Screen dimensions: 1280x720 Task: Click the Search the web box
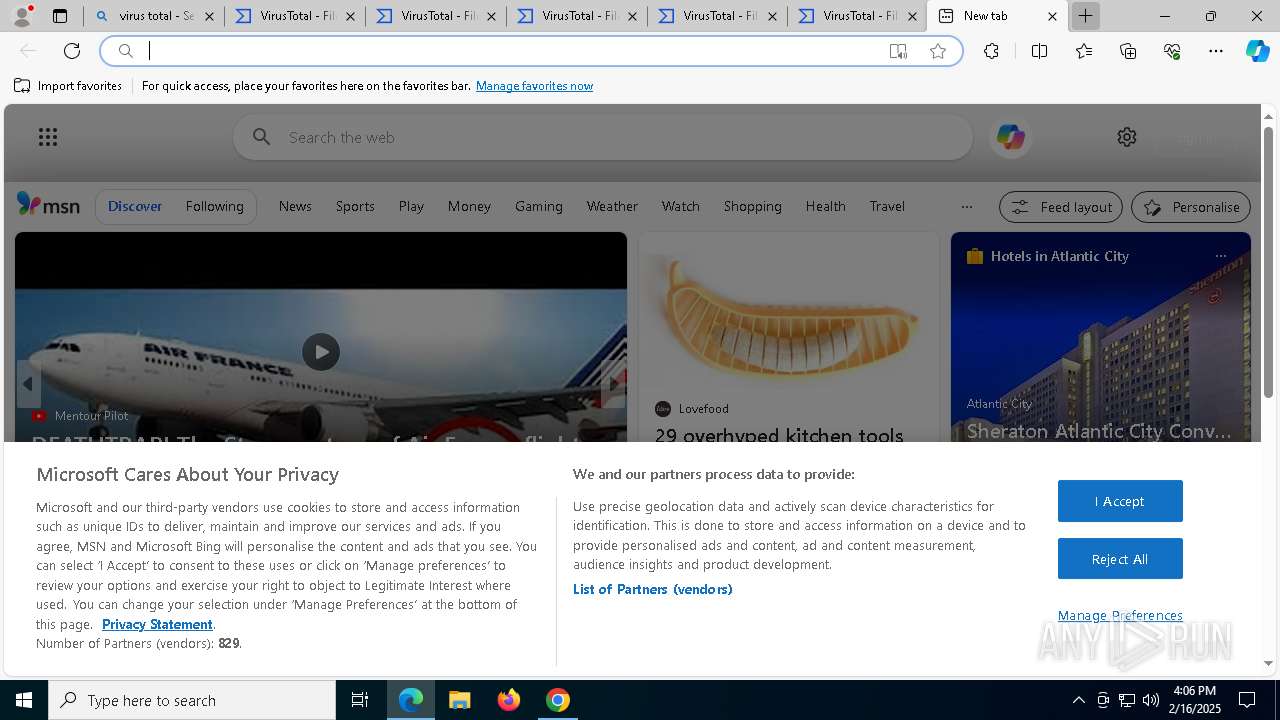pyautogui.click(x=603, y=137)
